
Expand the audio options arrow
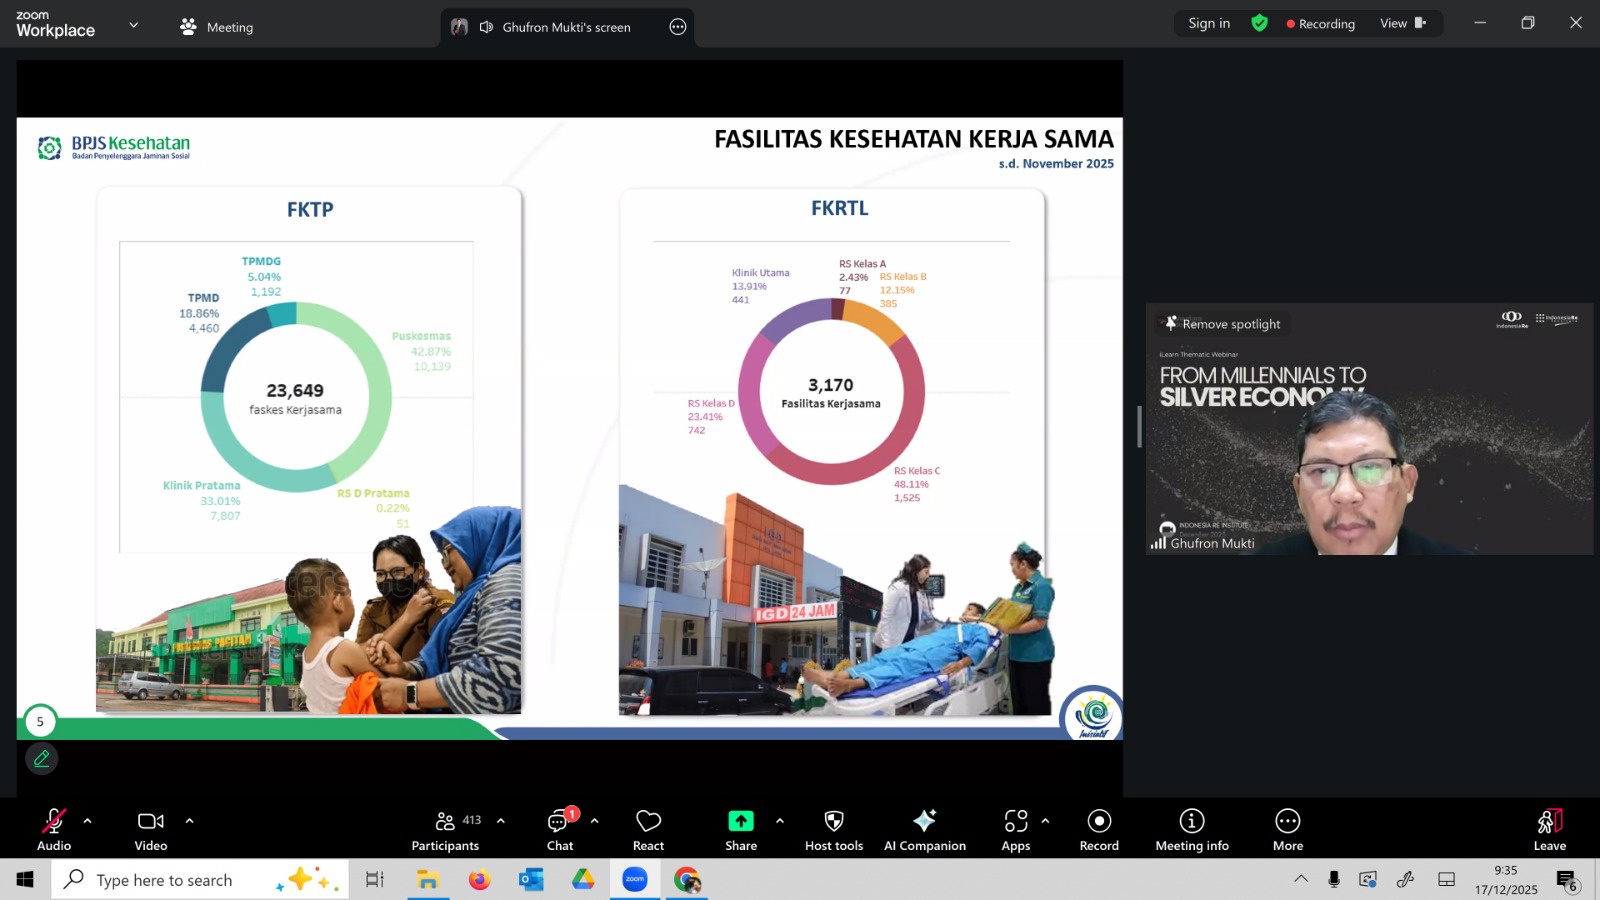(x=88, y=821)
